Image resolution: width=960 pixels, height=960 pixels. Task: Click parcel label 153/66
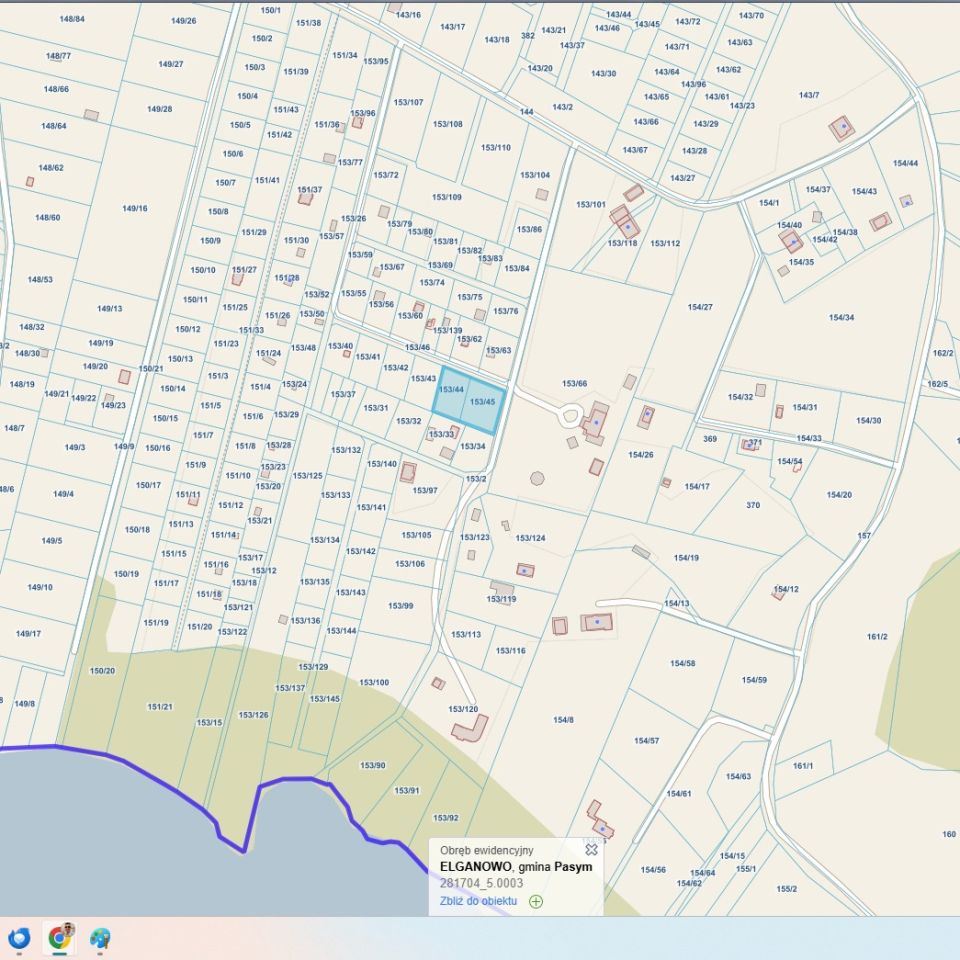(574, 383)
